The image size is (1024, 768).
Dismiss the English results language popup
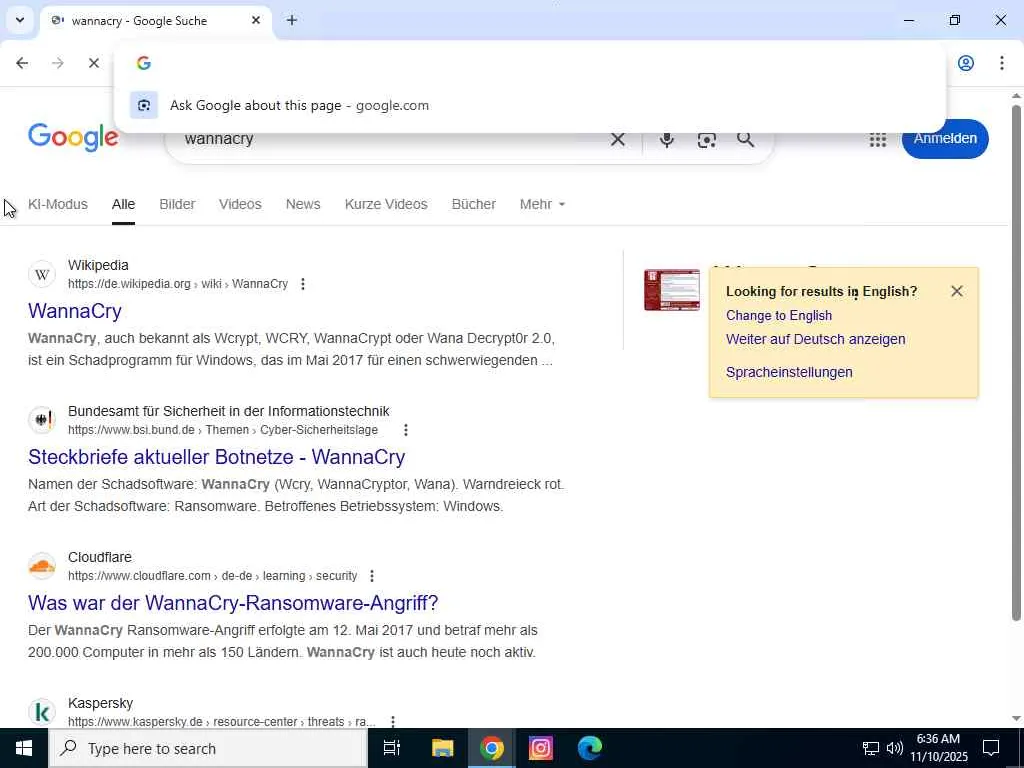tap(957, 291)
